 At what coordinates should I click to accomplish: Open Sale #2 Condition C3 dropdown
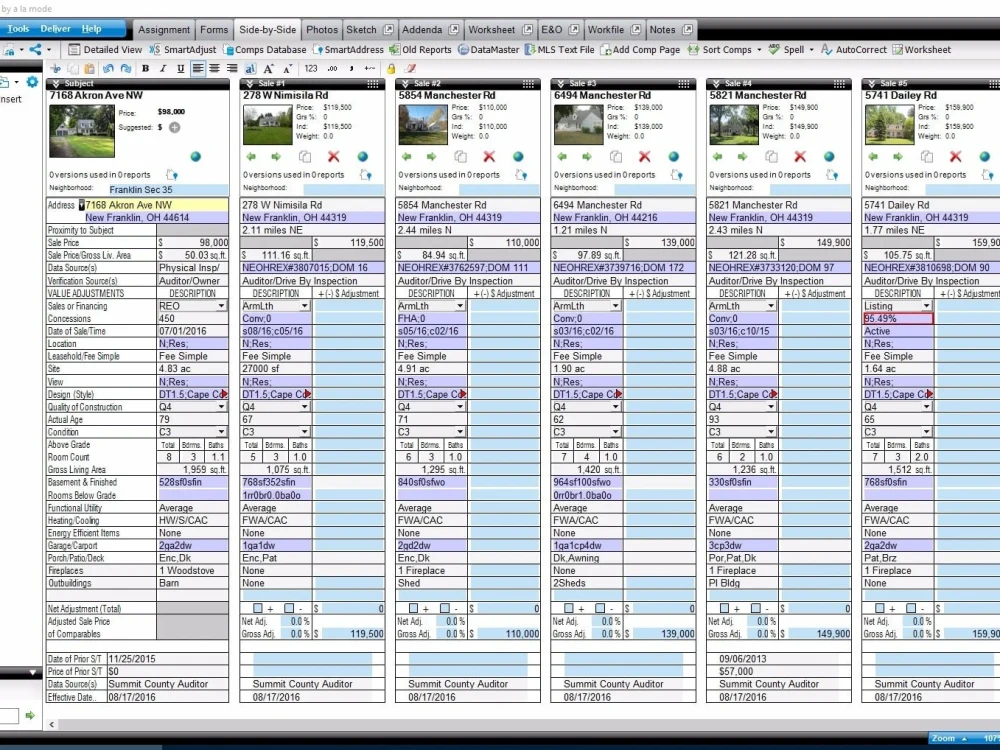460,432
